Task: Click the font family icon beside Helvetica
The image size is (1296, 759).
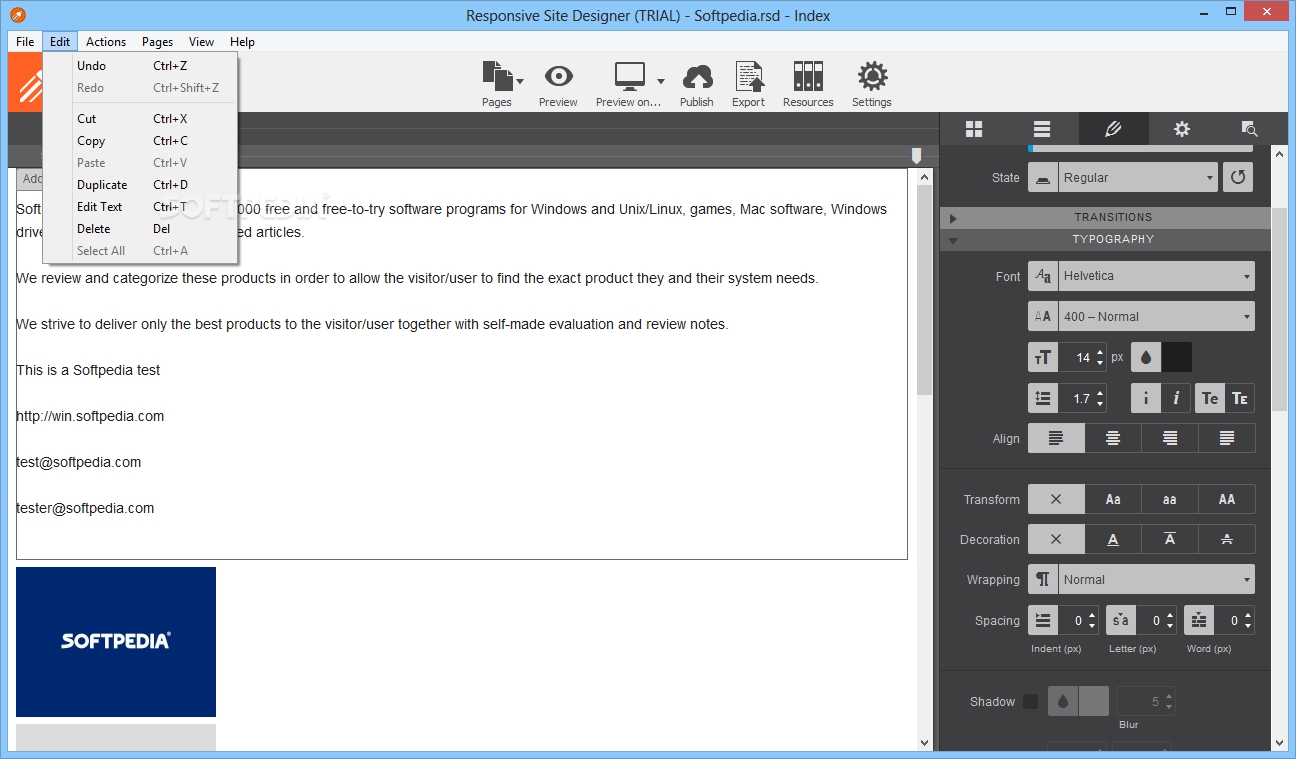Action: click(1043, 276)
